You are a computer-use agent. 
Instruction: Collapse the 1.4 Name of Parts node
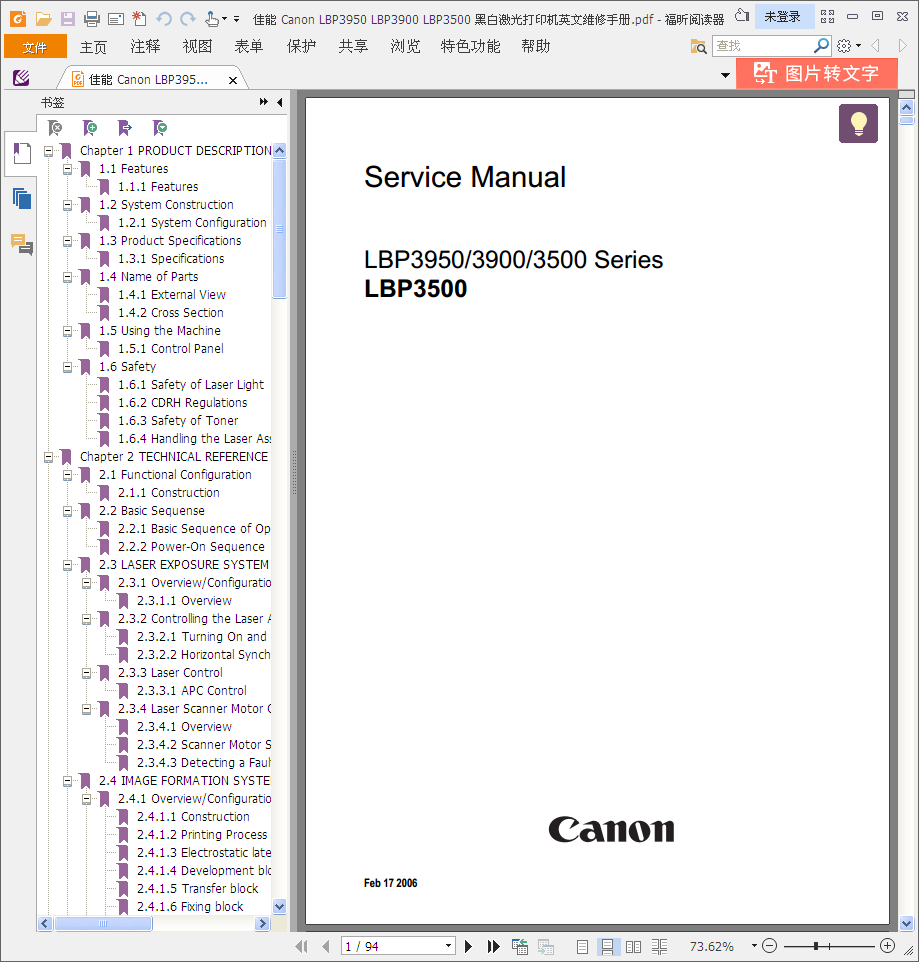point(67,277)
